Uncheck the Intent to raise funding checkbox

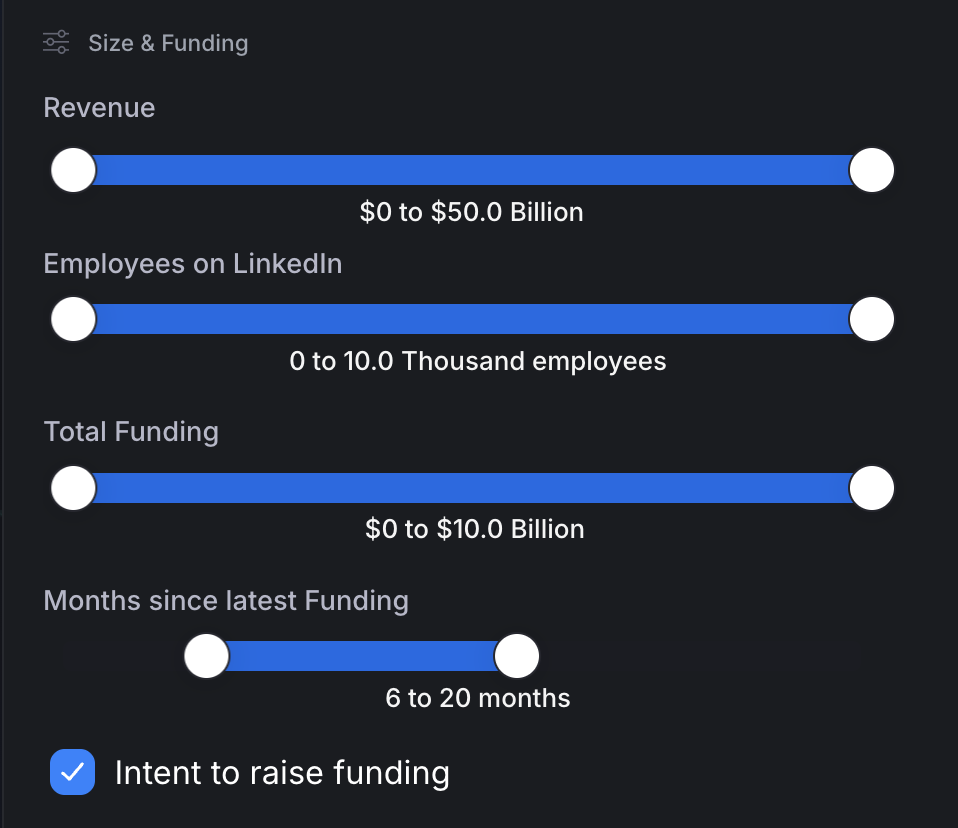point(73,772)
